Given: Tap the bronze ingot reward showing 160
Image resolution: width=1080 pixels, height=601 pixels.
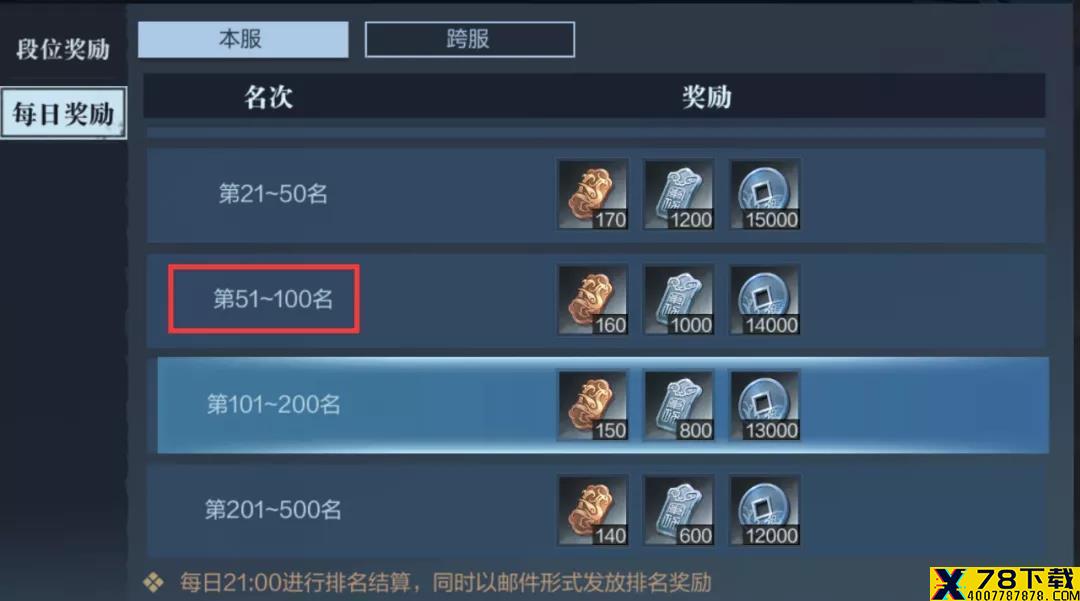Looking at the screenshot, I should pos(593,299).
